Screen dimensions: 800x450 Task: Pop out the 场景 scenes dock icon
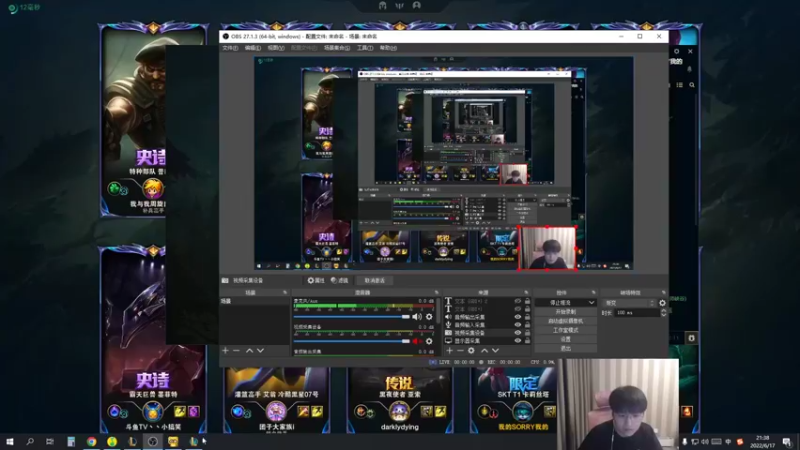point(285,292)
